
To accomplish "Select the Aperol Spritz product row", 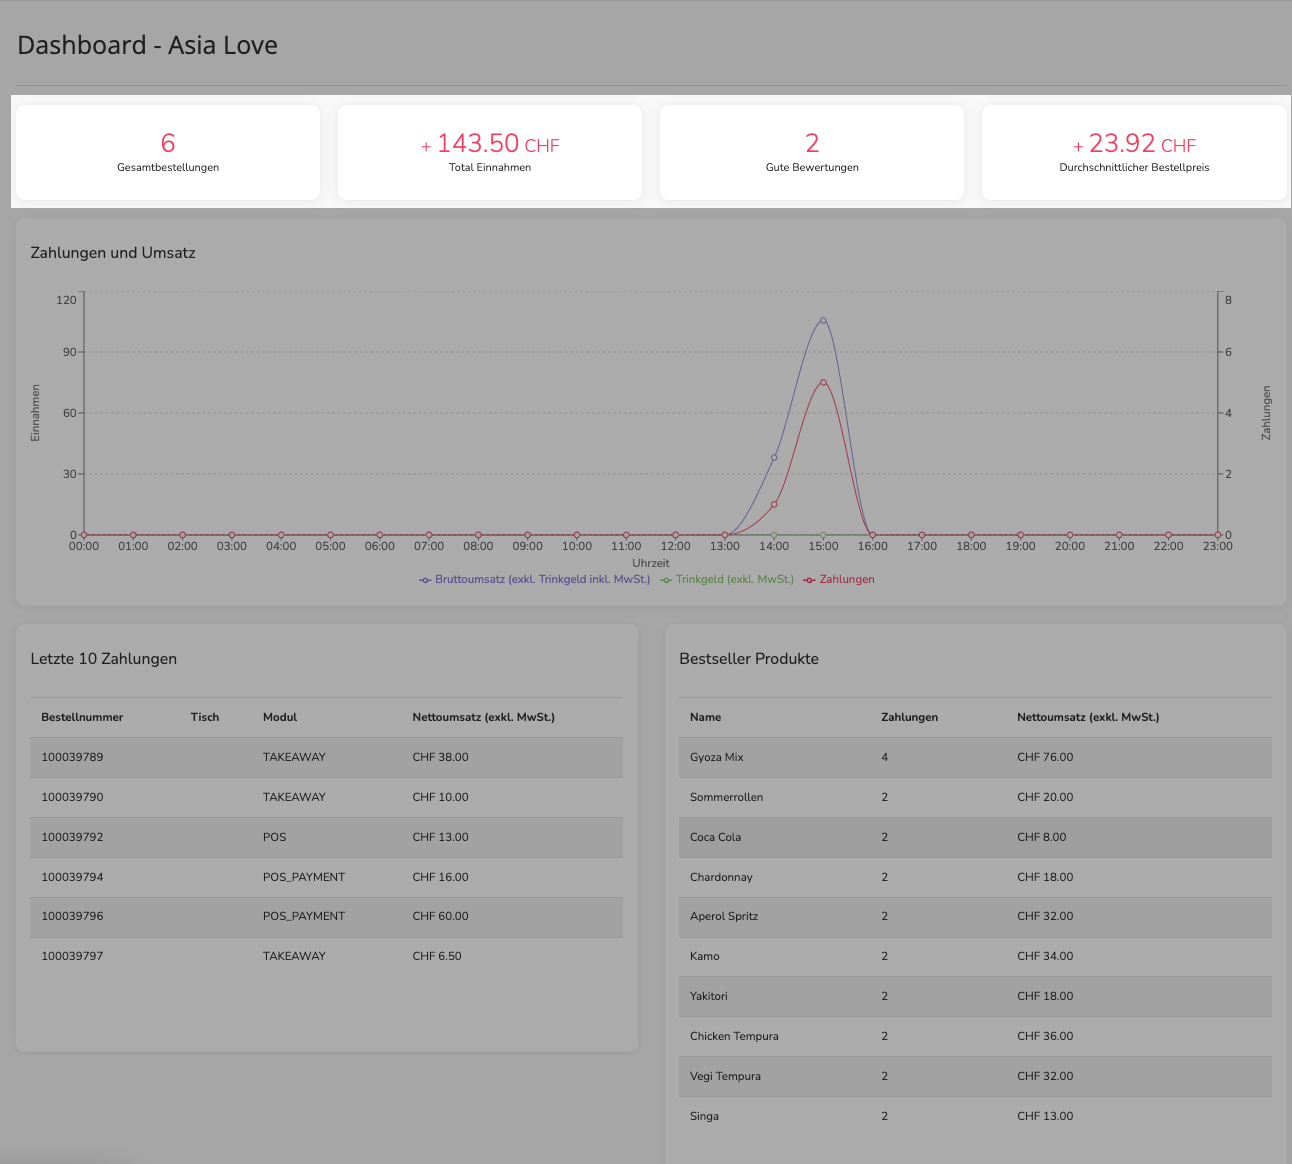I will pyautogui.click(x=975, y=917).
